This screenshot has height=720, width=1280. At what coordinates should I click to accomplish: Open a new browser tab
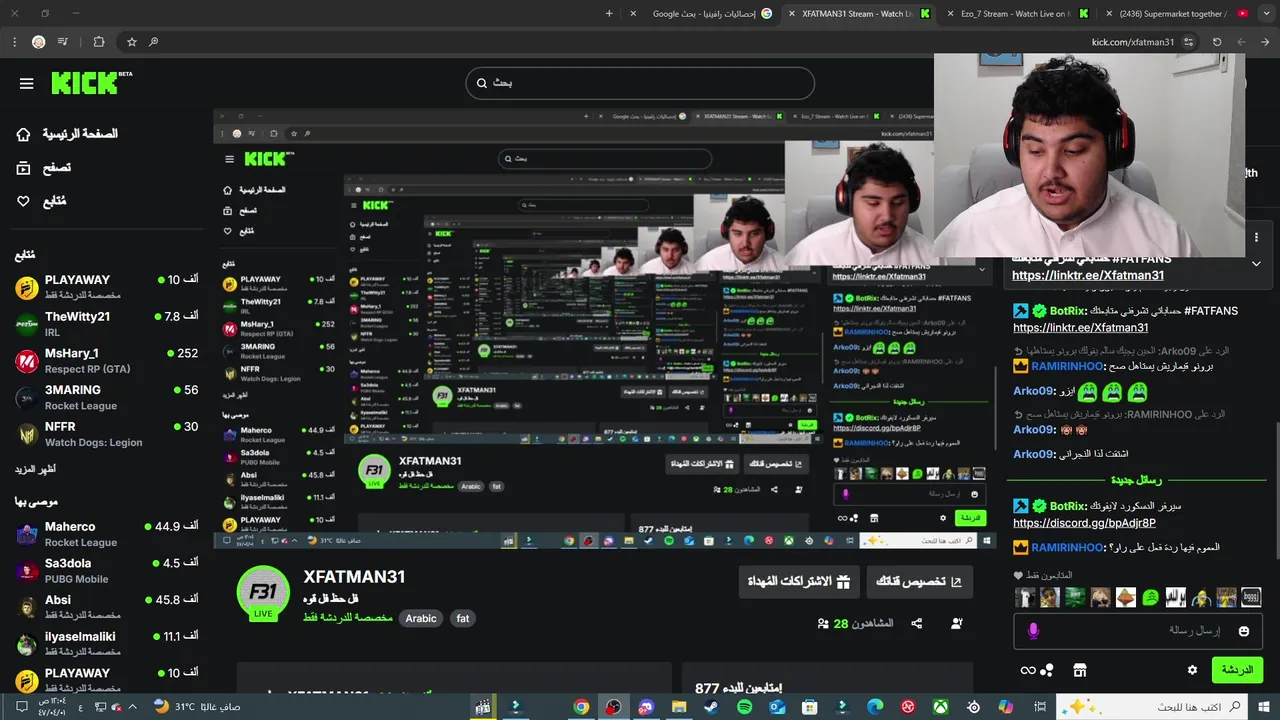coord(610,14)
